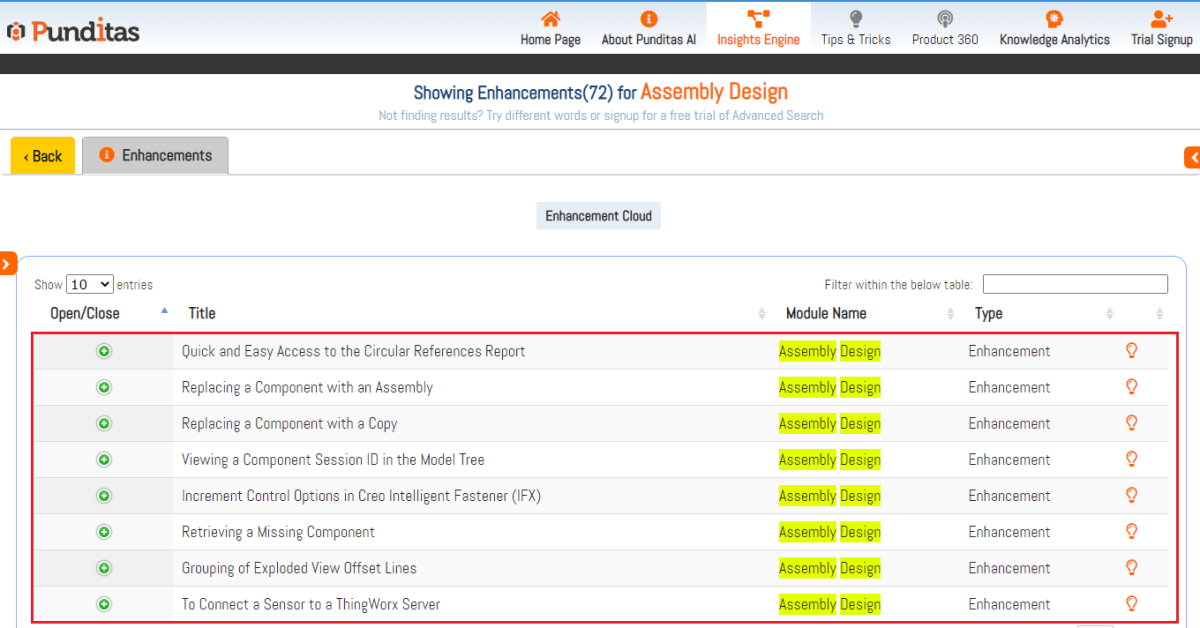Click the lightbulb on the Circular References Report row
The width and height of the screenshot is (1200, 628).
[1131, 351]
